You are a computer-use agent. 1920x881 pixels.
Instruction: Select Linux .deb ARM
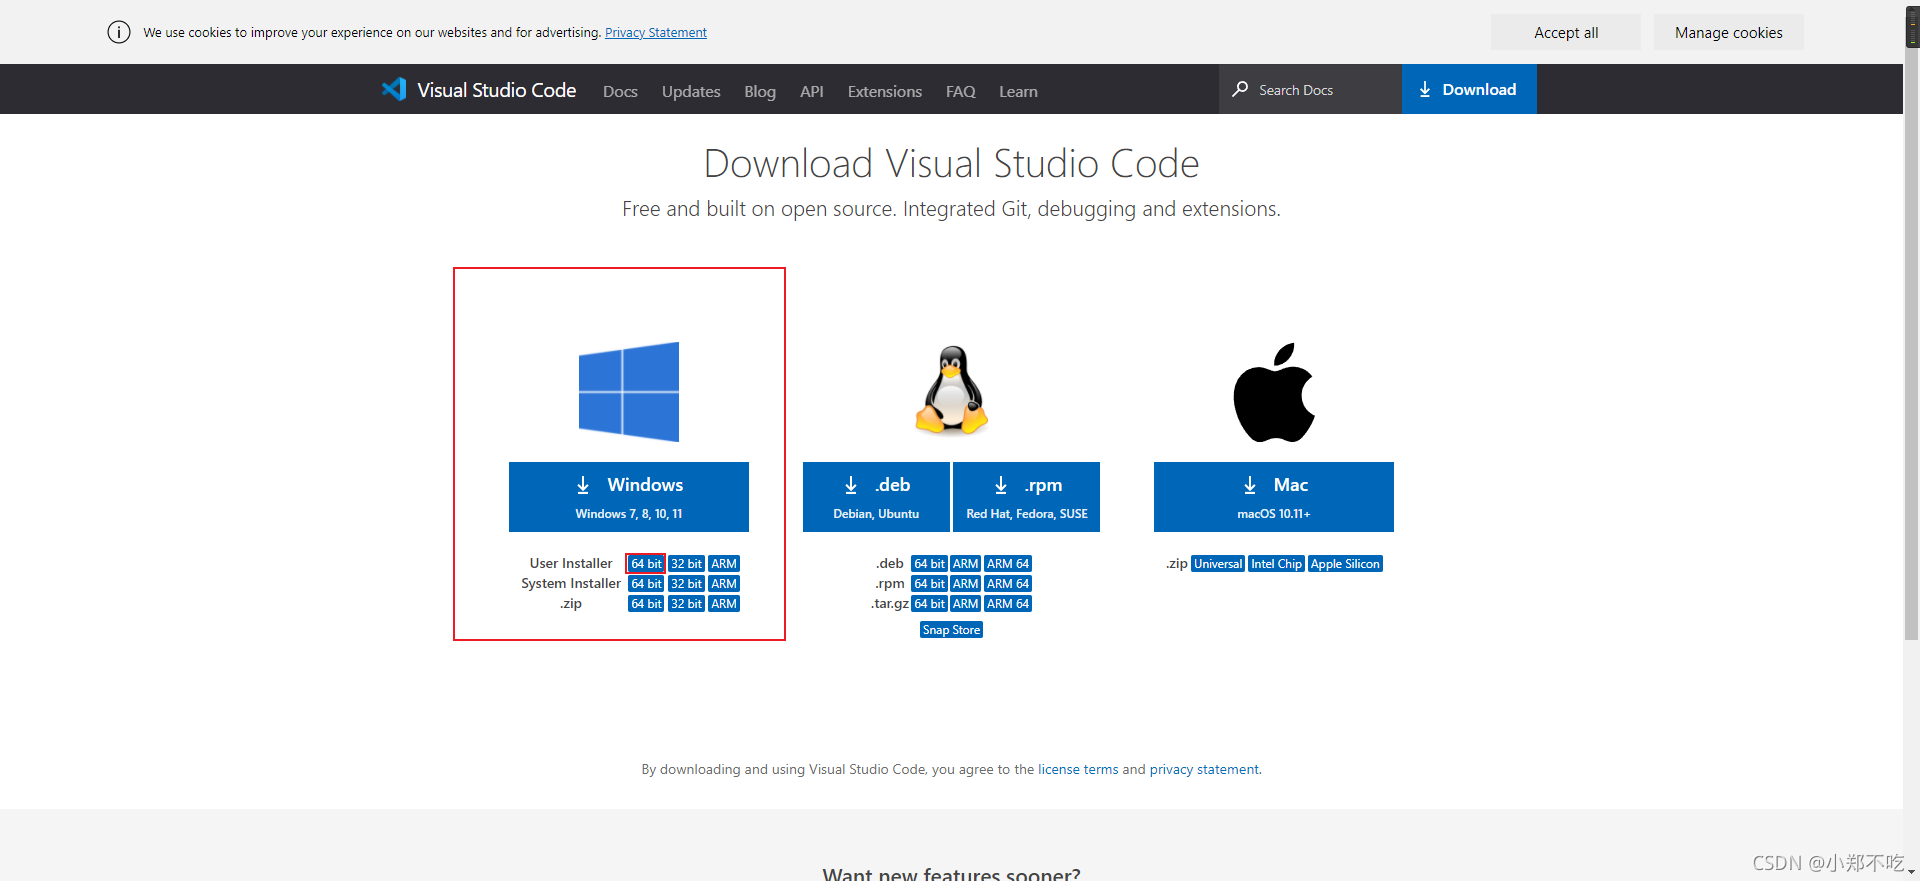tap(965, 564)
